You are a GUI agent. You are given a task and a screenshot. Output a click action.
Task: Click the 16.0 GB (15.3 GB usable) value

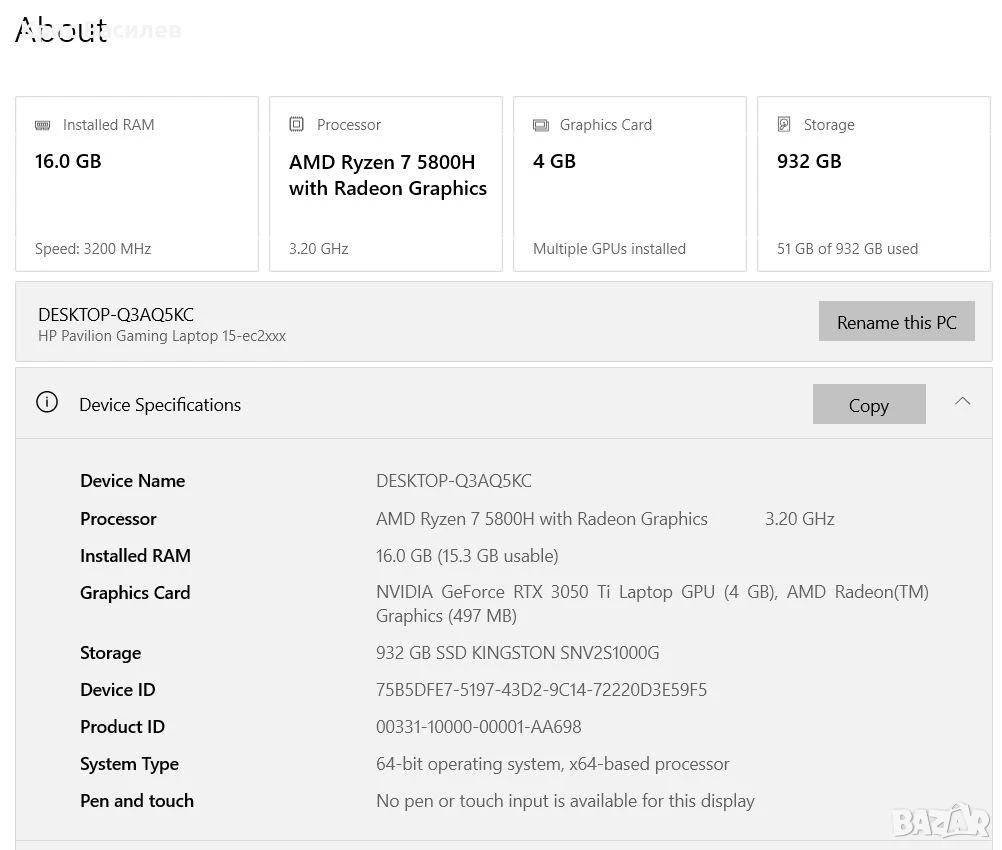(x=467, y=556)
